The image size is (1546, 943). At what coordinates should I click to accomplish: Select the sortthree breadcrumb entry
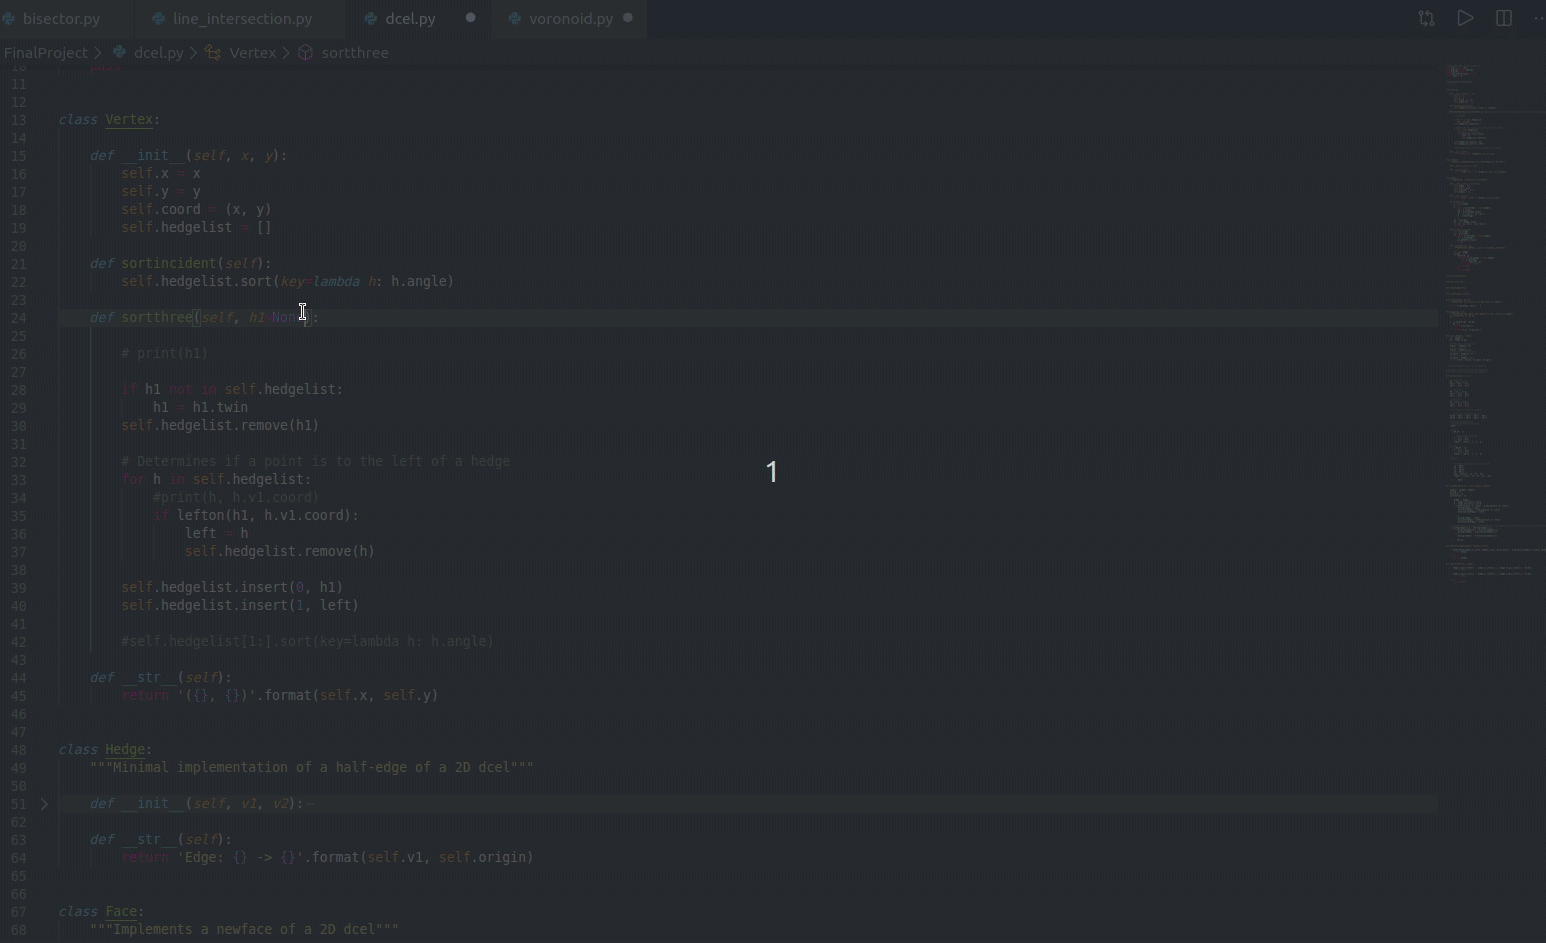[355, 52]
